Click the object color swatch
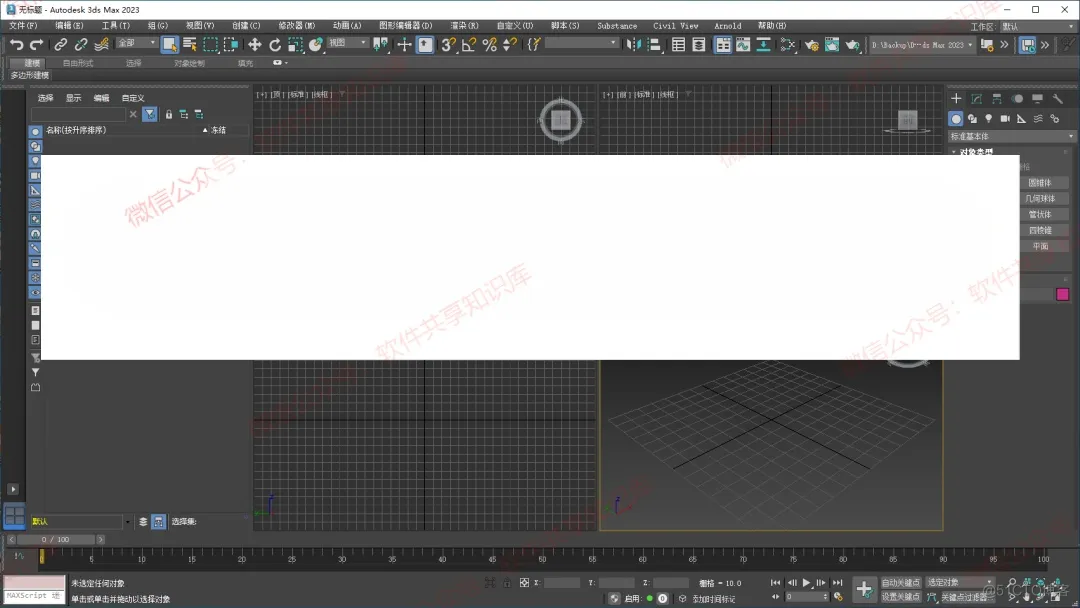This screenshot has height=608, width=1080. point(1063,295)
